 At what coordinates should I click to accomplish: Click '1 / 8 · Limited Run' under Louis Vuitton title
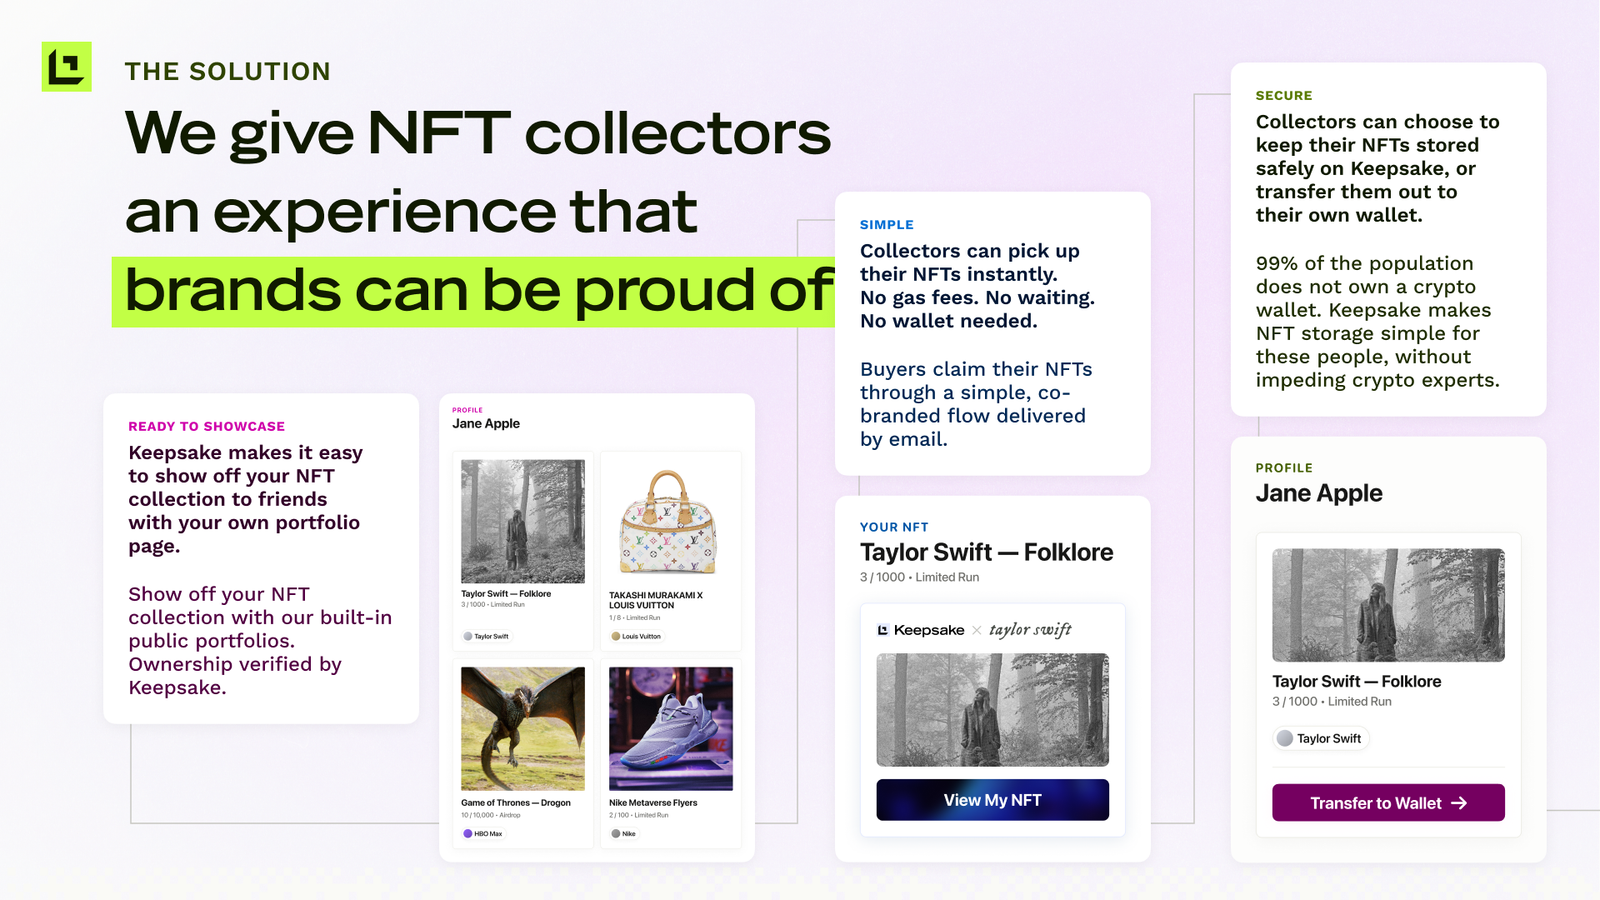tap(635, 618)
